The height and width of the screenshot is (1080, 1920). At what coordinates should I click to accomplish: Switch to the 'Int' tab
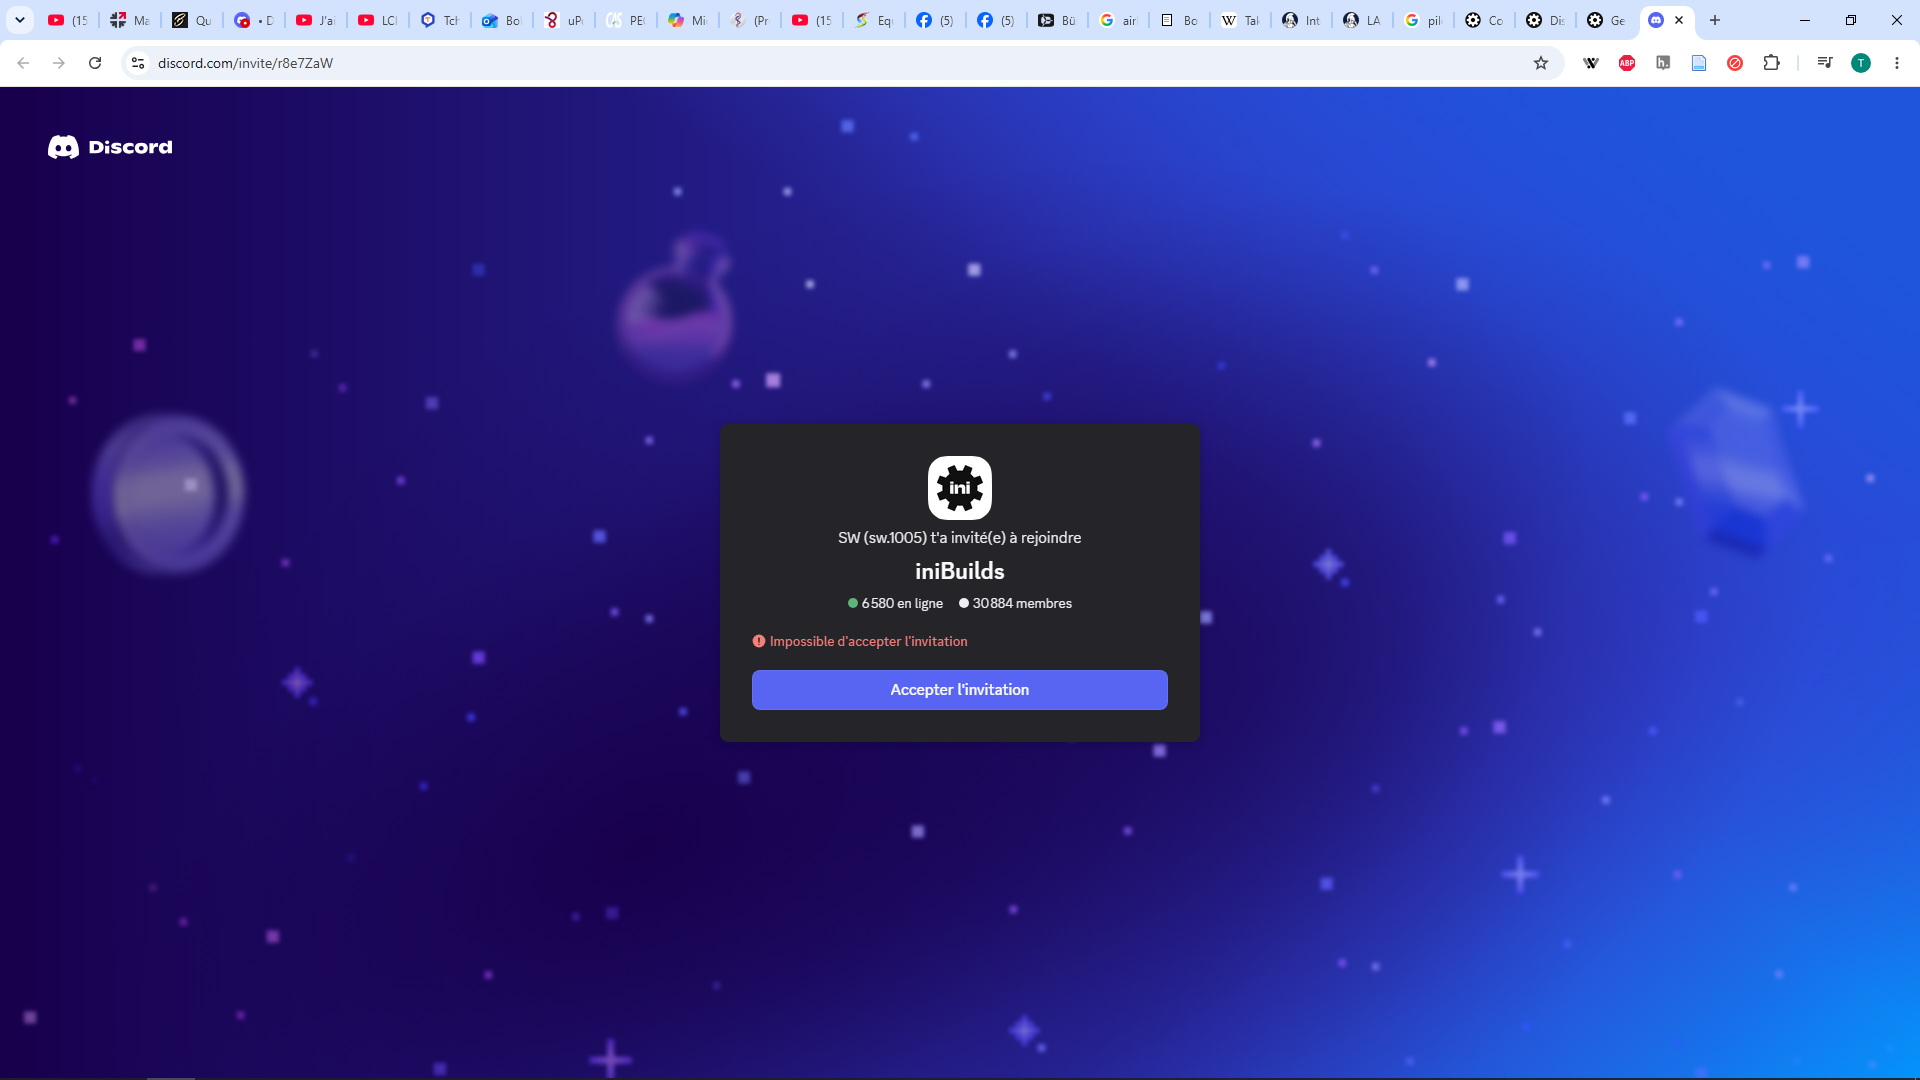[1302, 20]
